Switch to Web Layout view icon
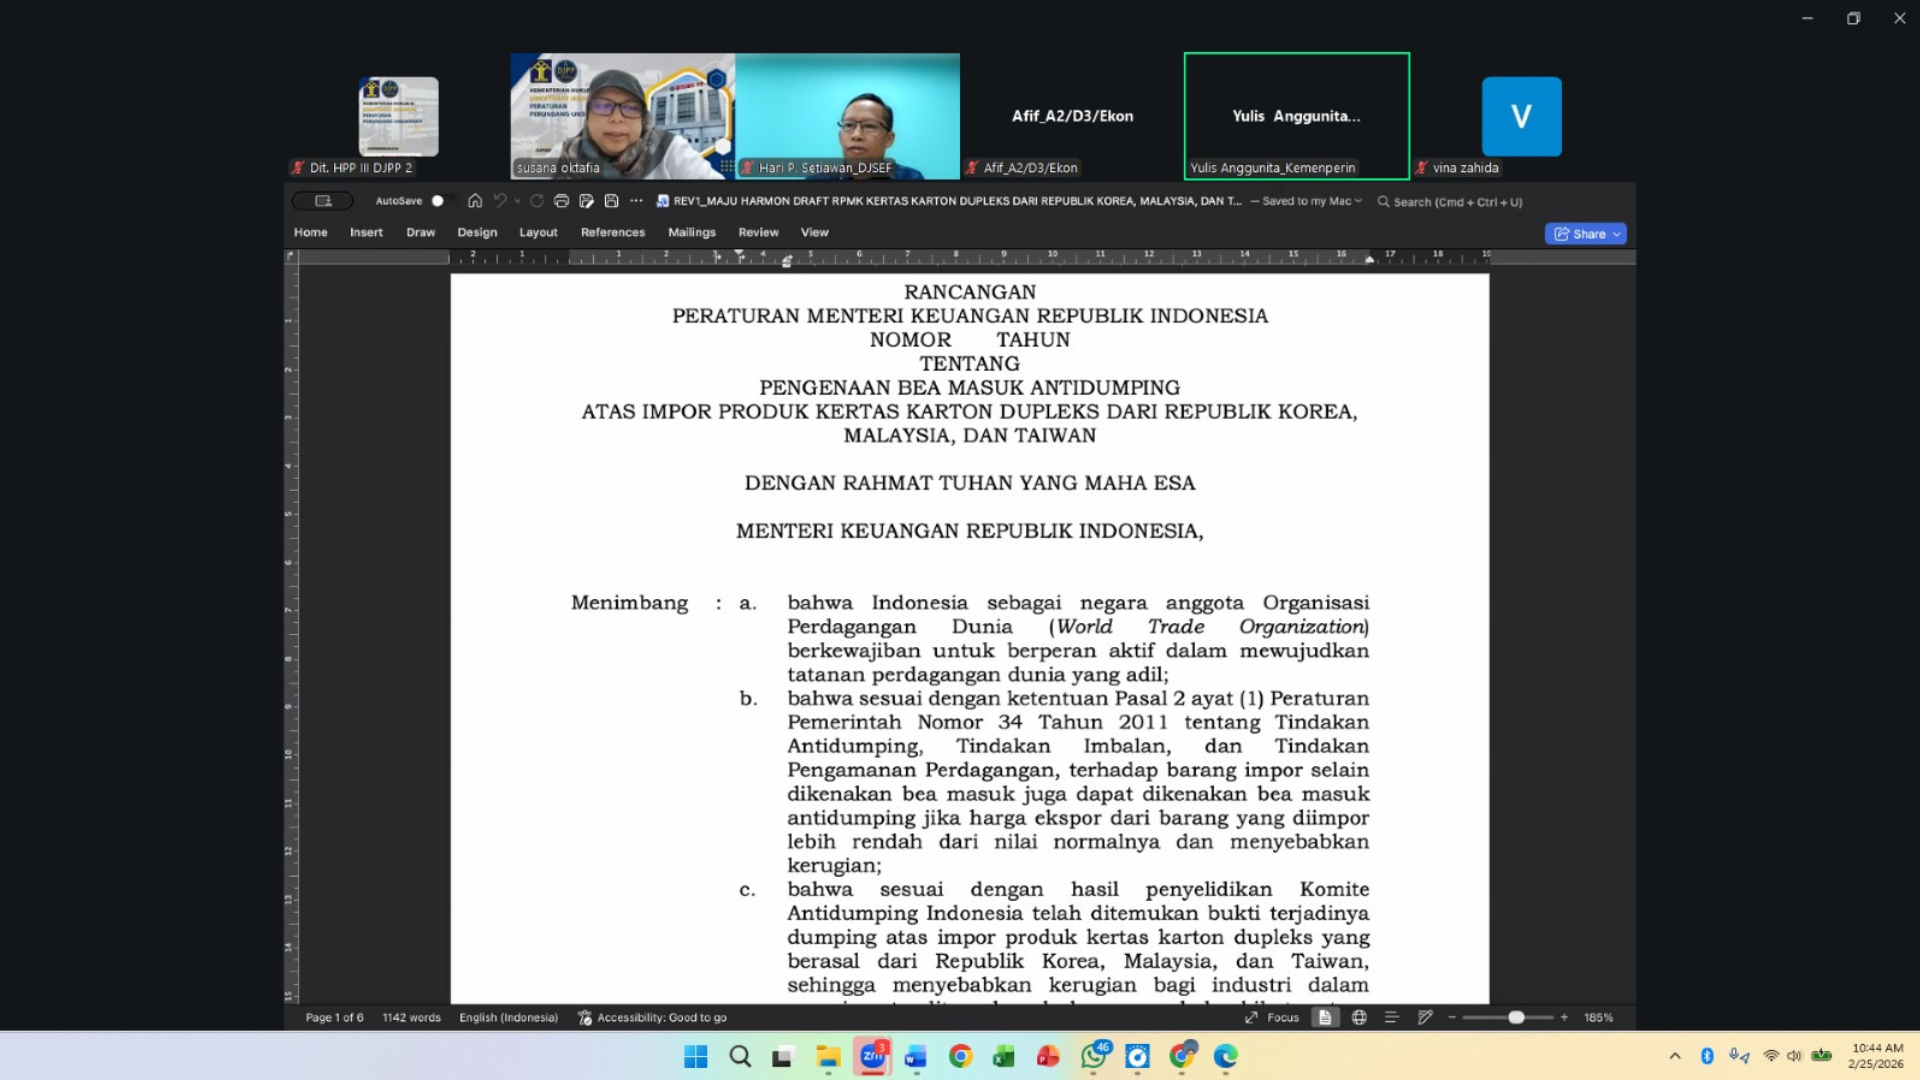 1359,1017
